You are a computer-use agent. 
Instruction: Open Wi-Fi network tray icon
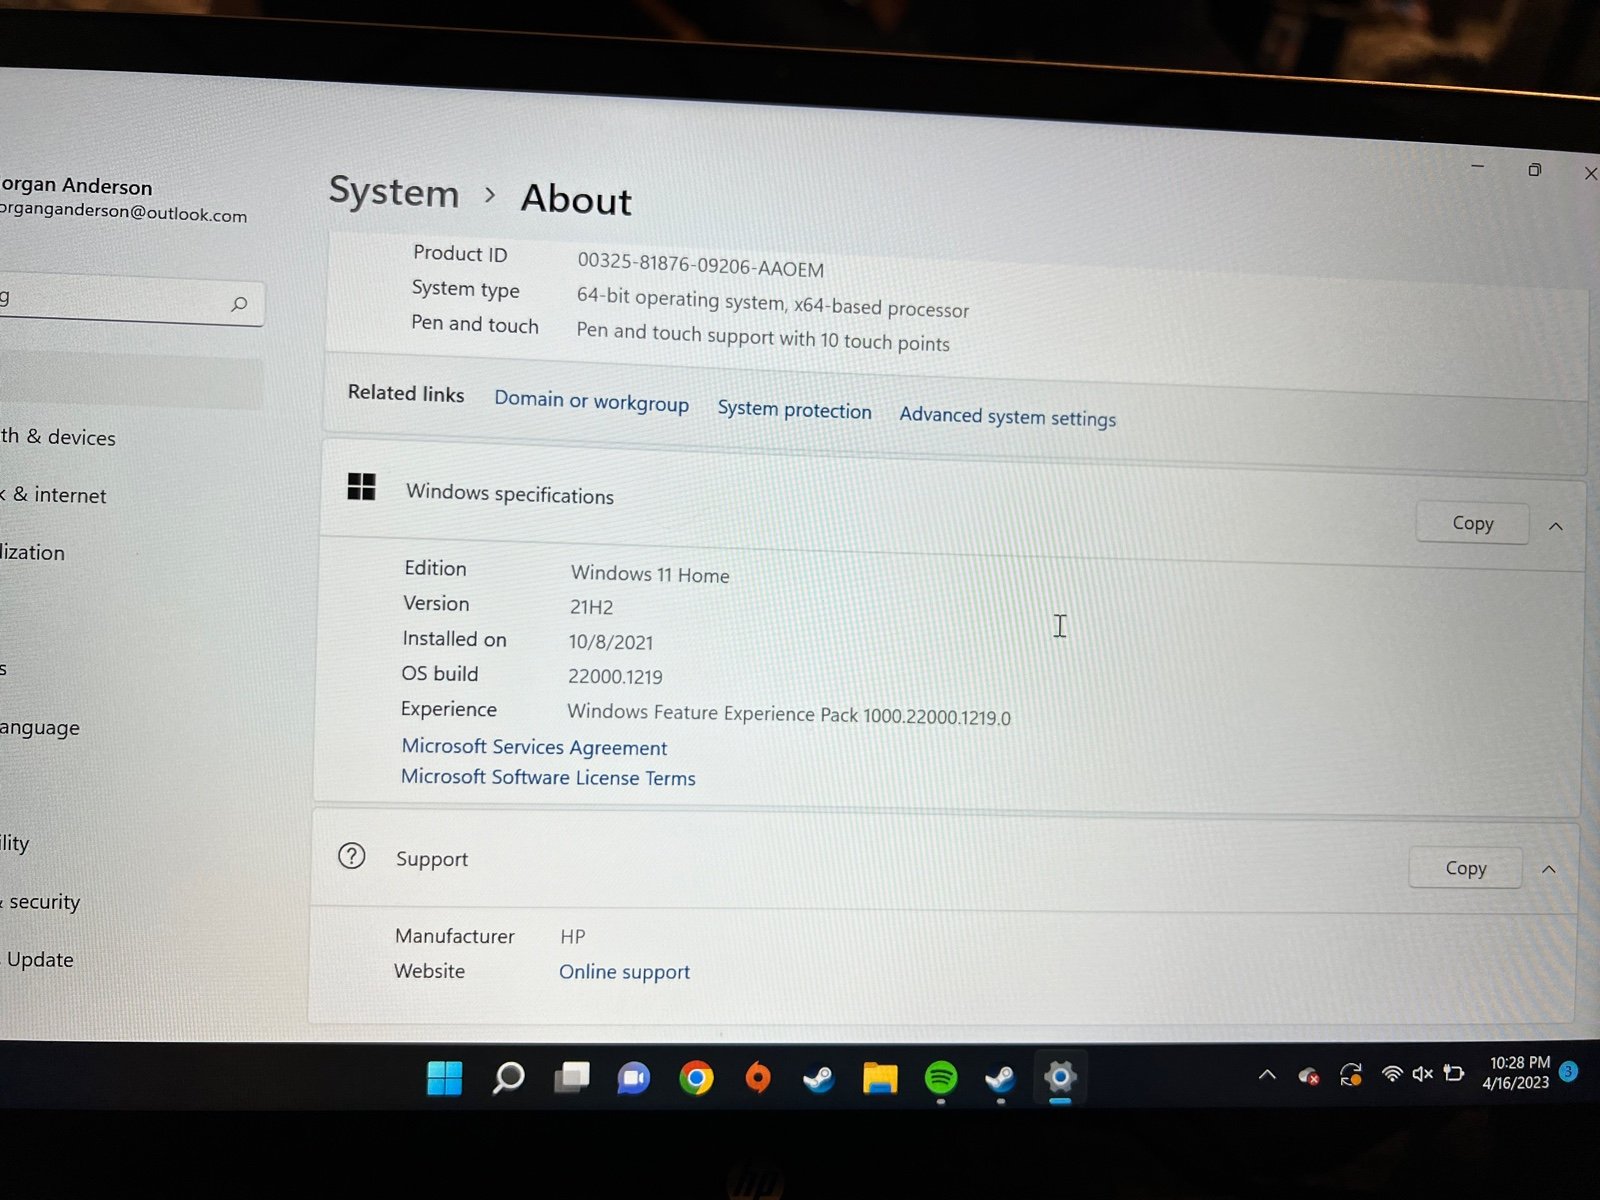tap(1391, 1074)
